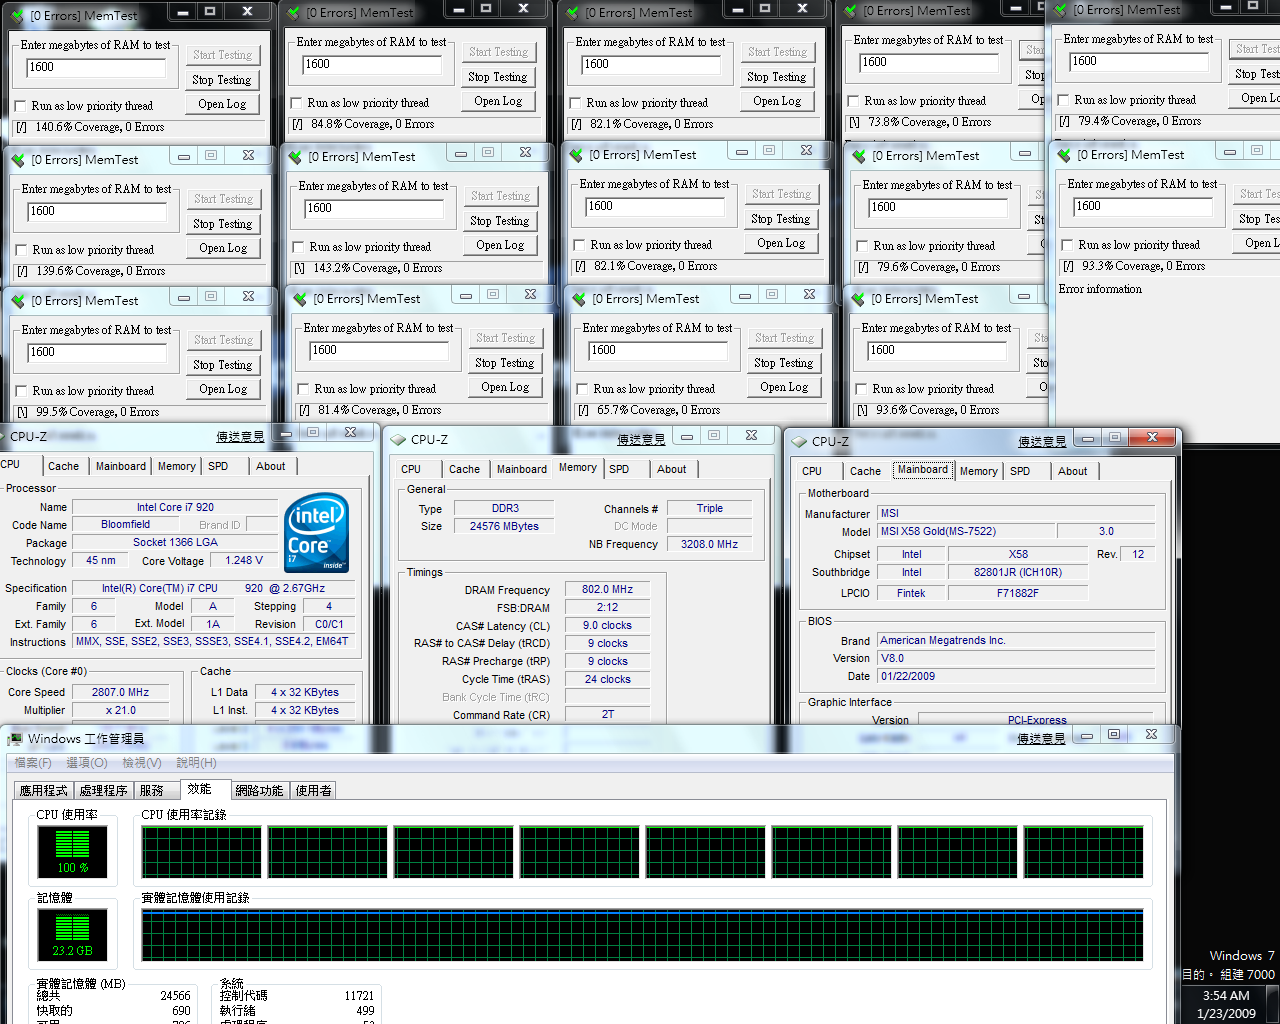Screen dimensions: 1280x1024
Task: Open the 檢視(V) menu in Task Manager
Action: (x=142, y=763)
